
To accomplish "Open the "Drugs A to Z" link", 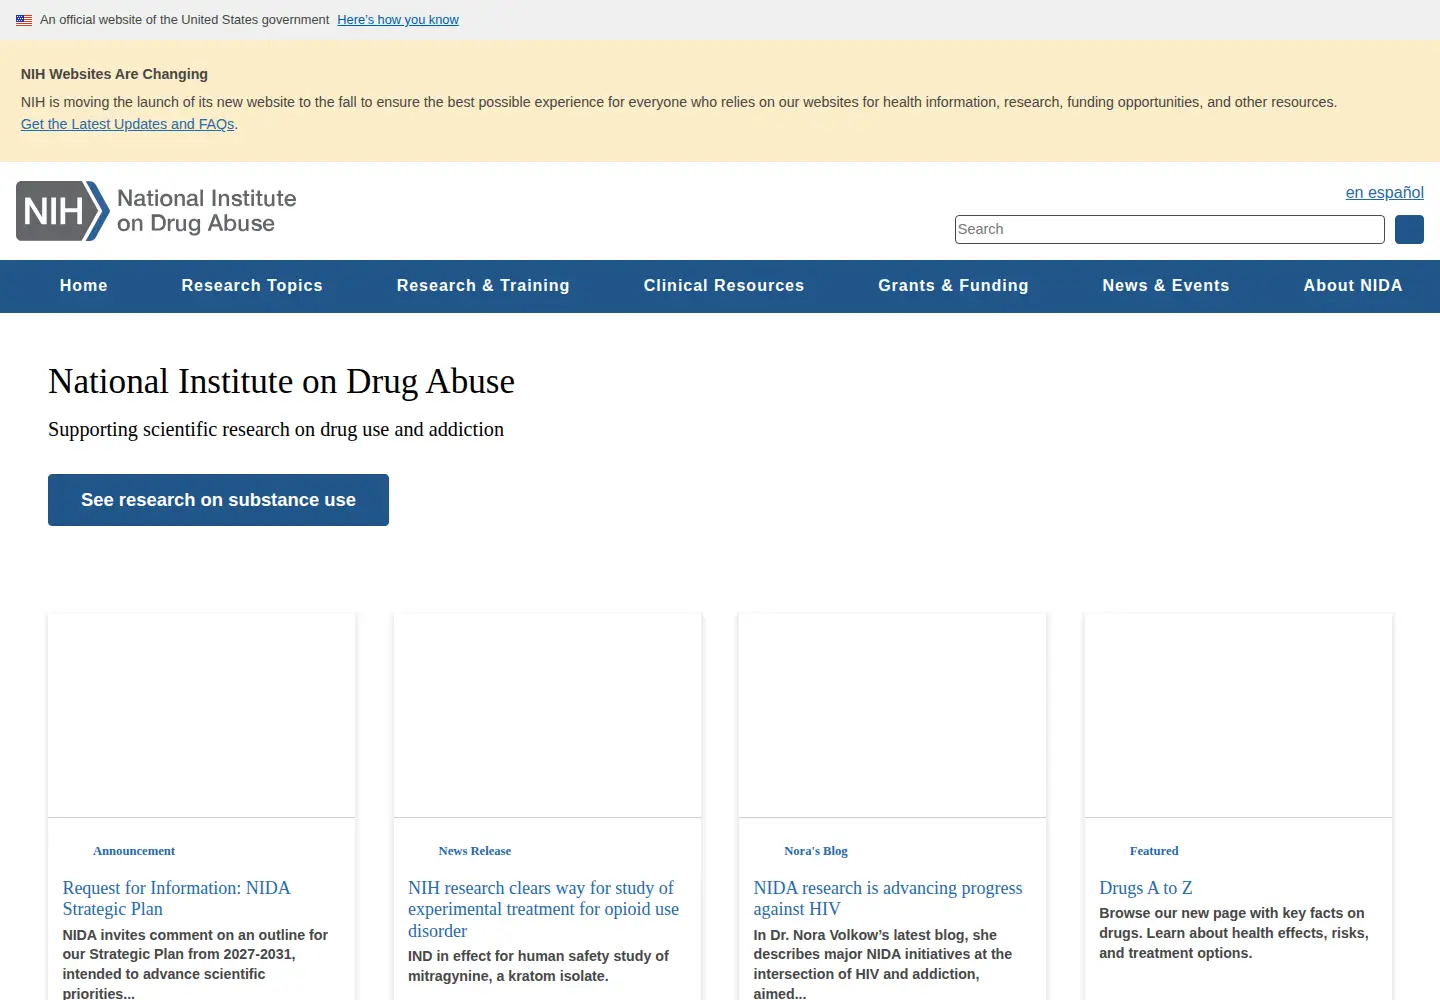I will click(x=1145, y=888).
